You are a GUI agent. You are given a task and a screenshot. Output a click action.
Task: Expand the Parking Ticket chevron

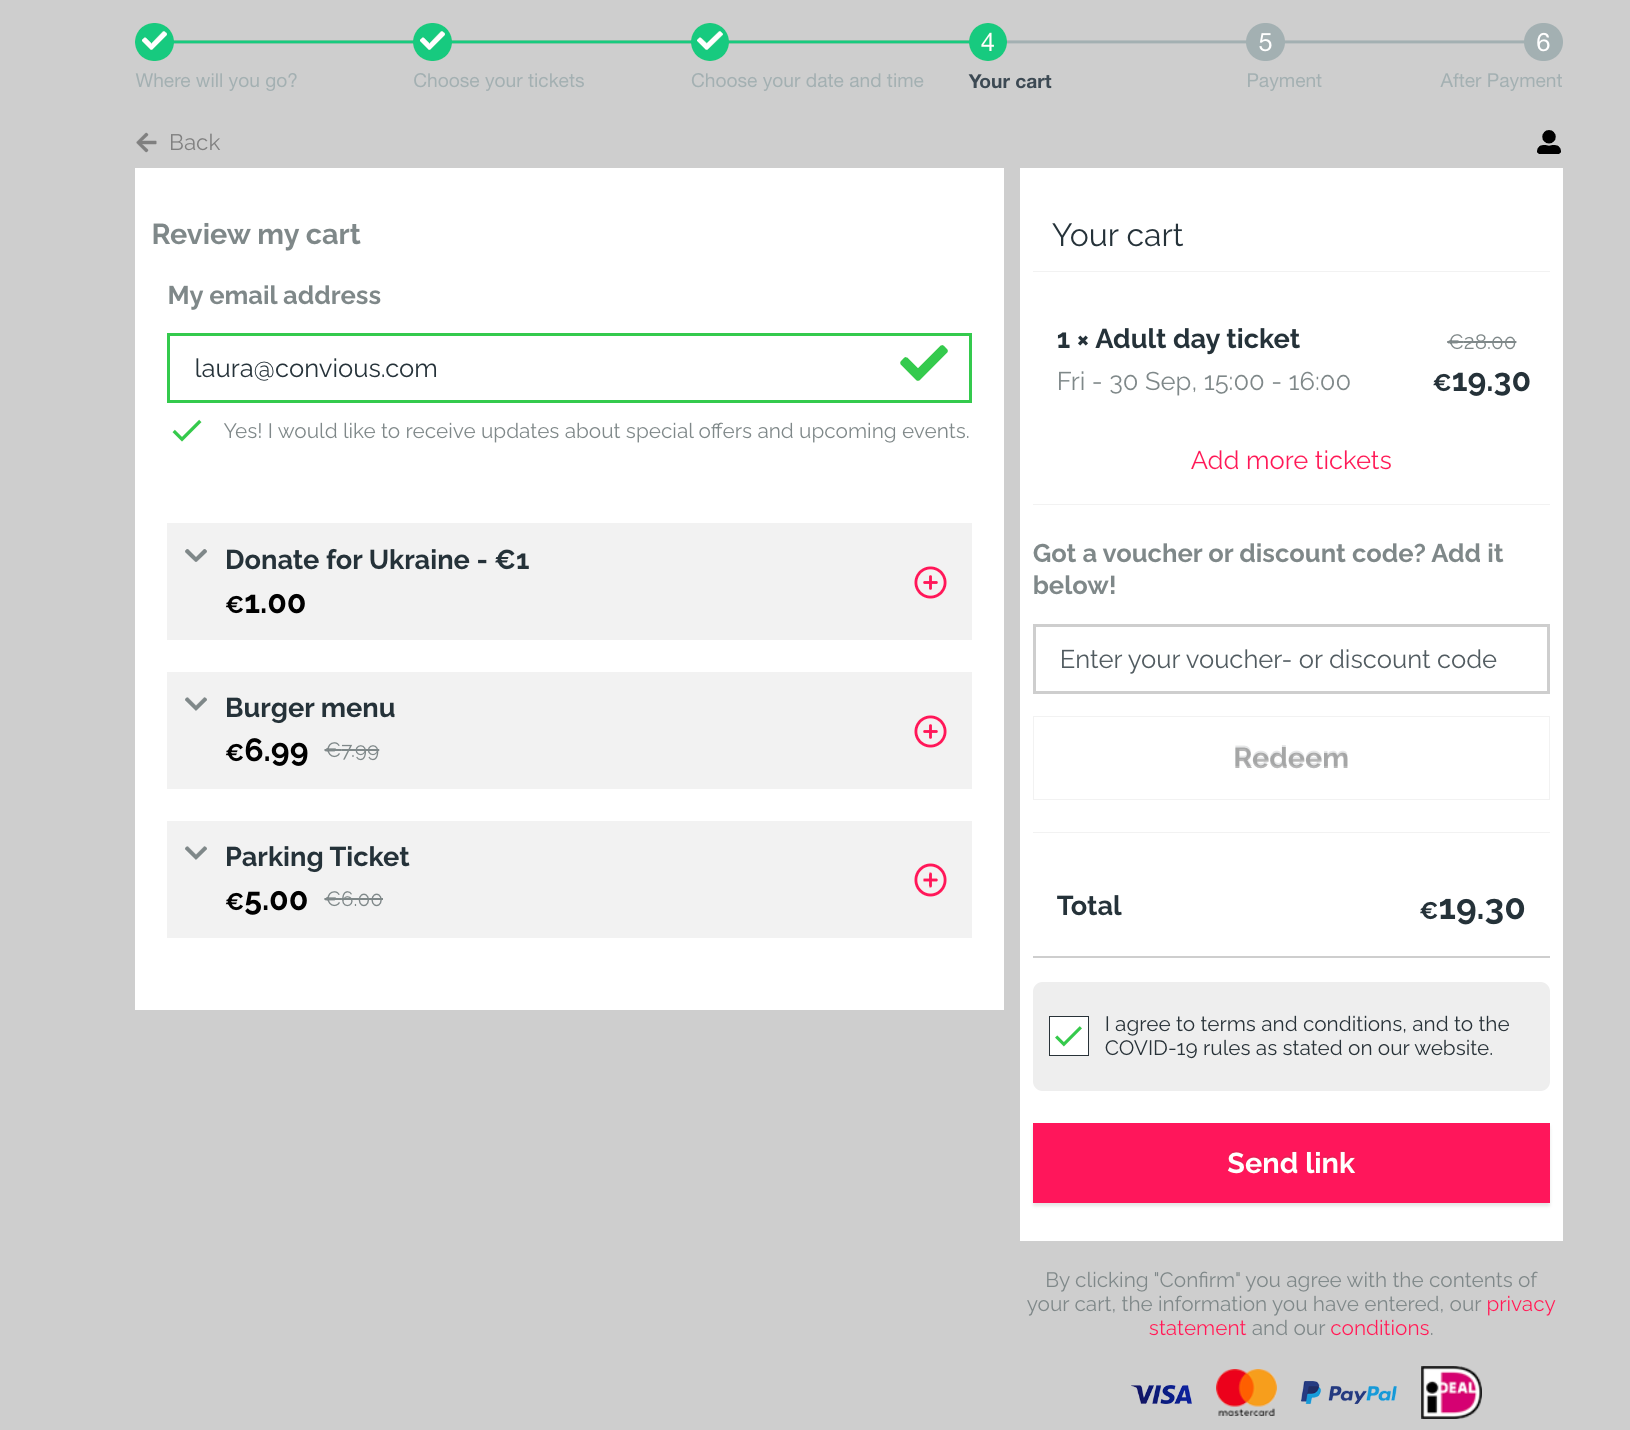[x=196, y=853]
